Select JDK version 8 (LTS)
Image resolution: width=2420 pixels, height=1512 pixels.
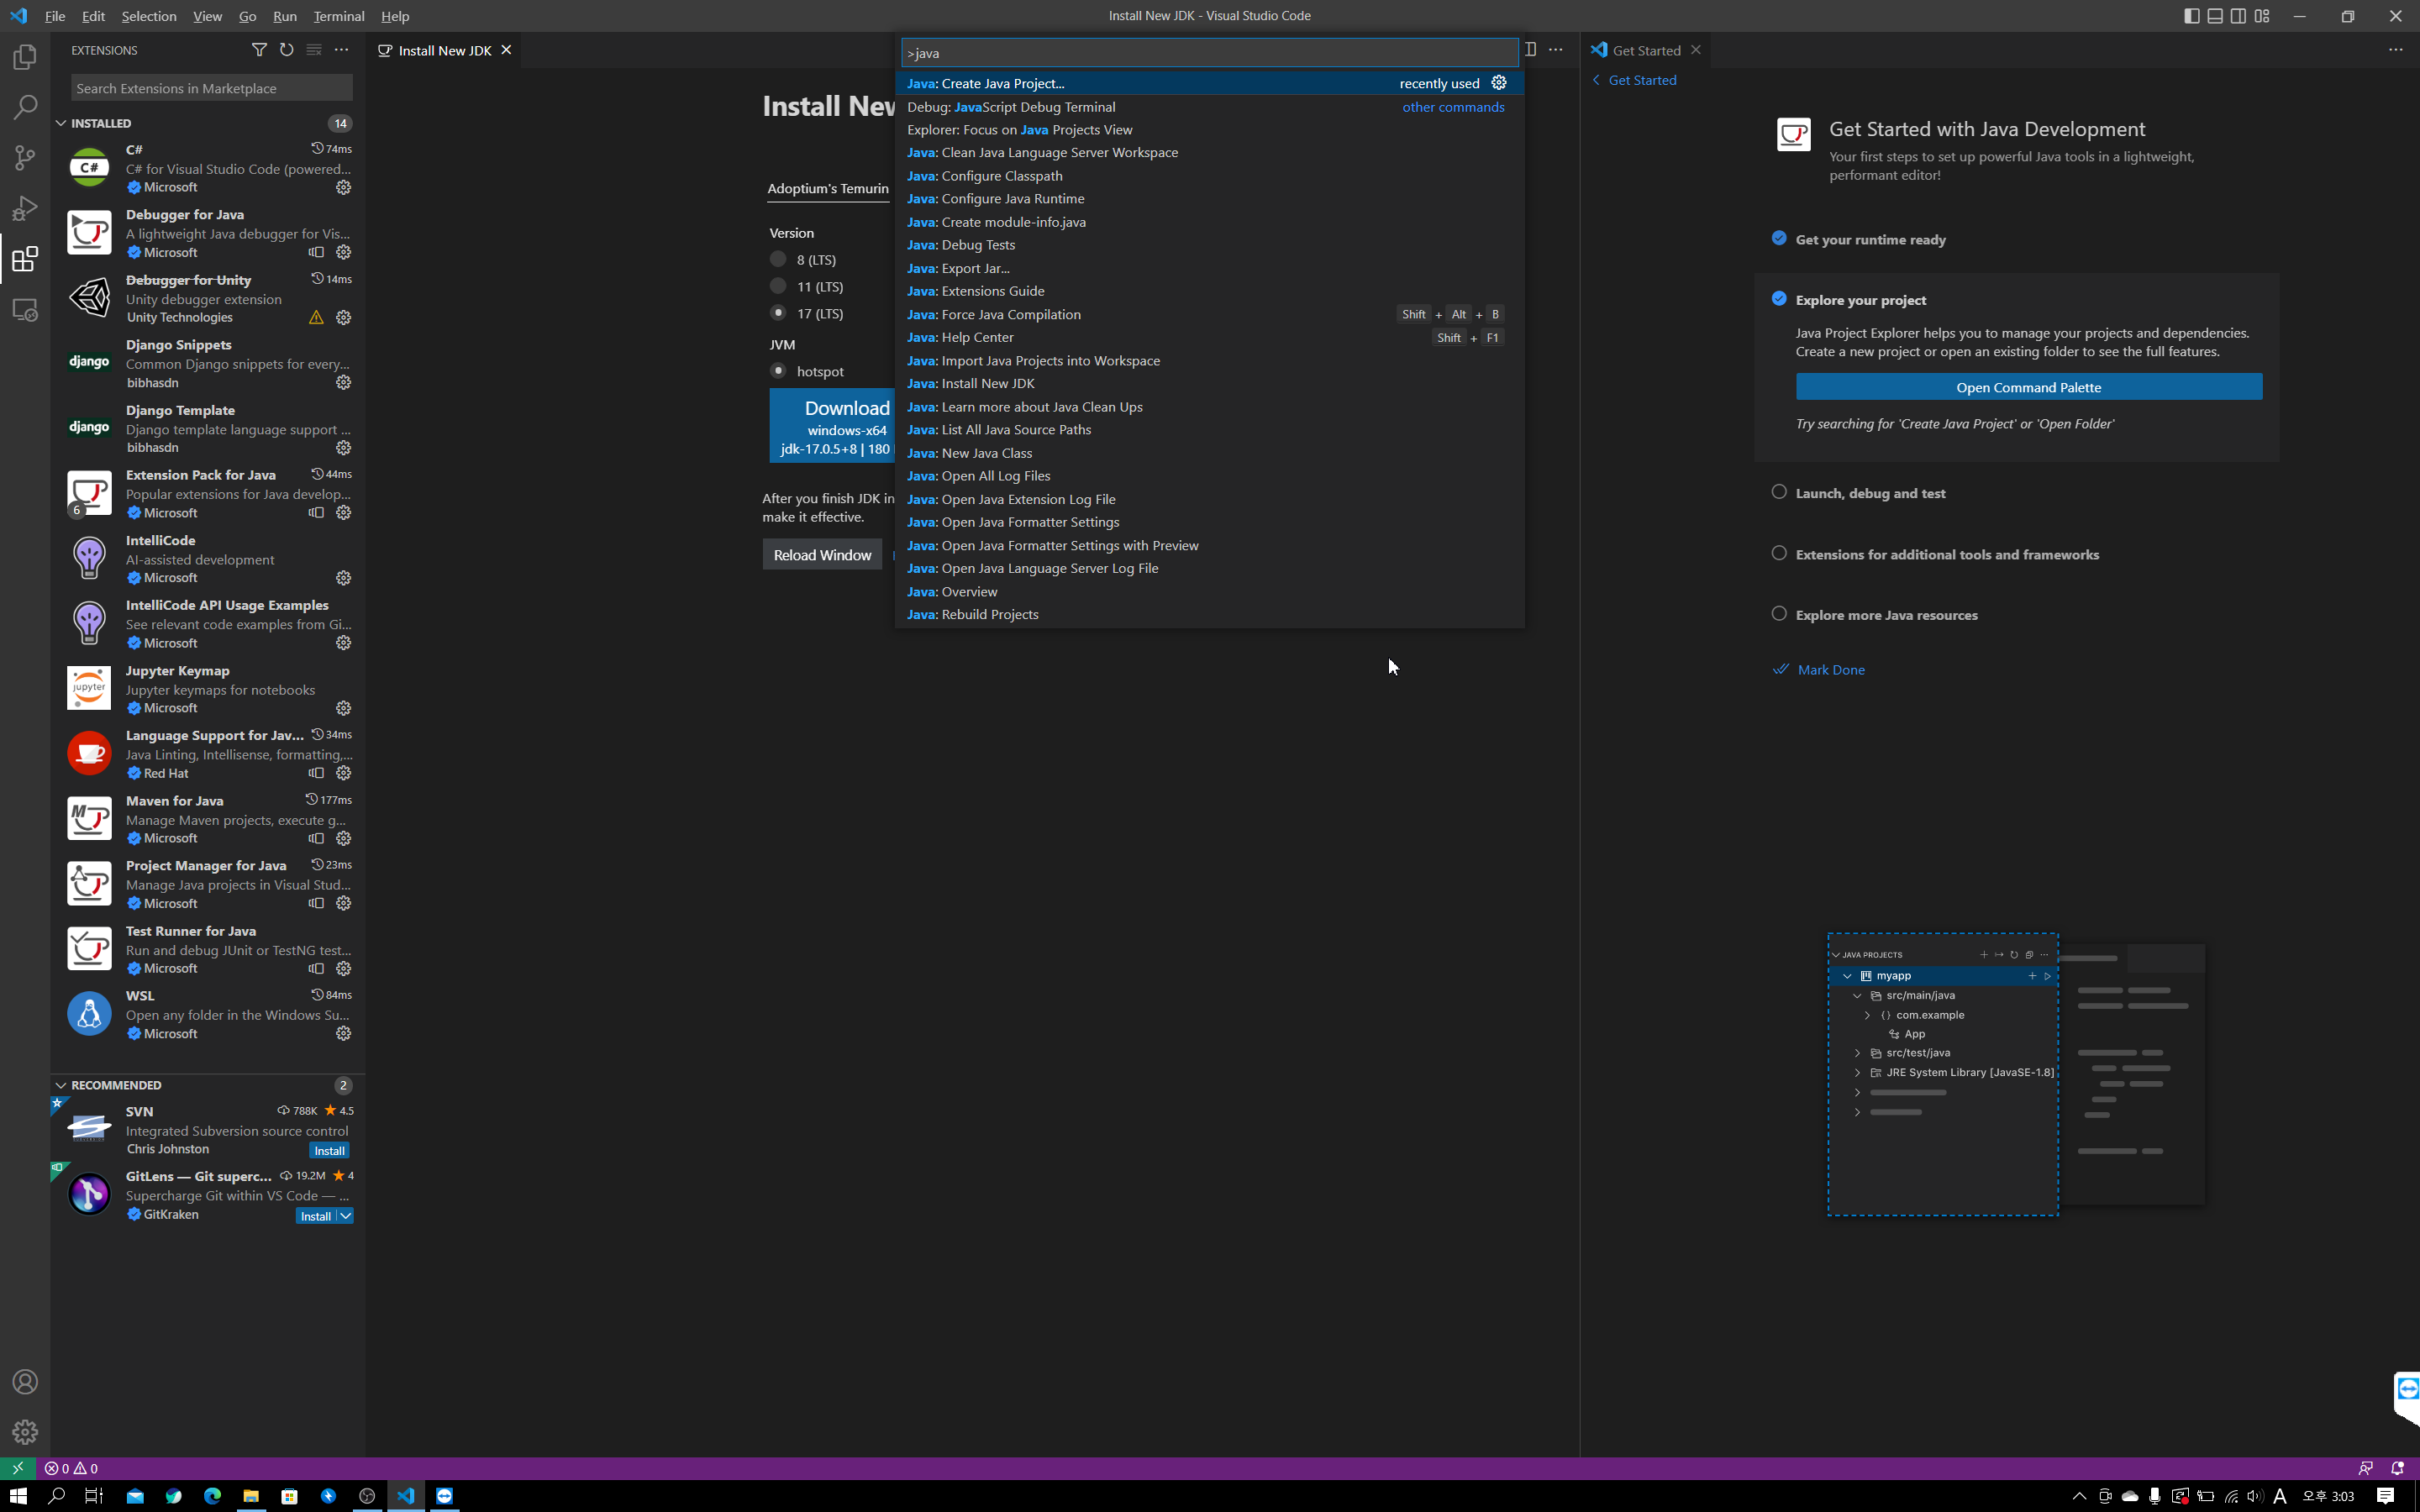778,259
